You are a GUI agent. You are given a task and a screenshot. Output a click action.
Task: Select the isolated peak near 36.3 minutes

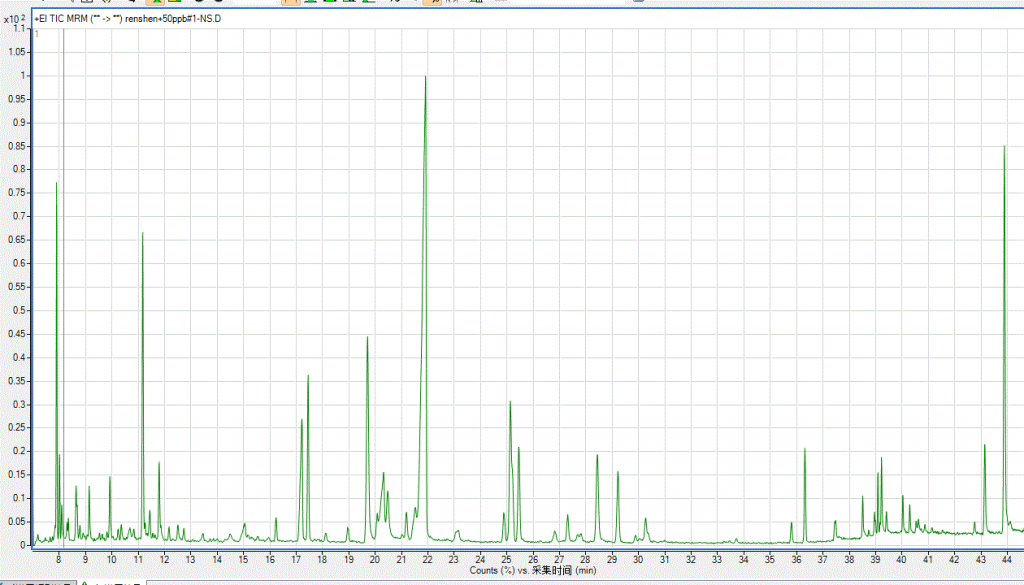(x=804, y=450)
